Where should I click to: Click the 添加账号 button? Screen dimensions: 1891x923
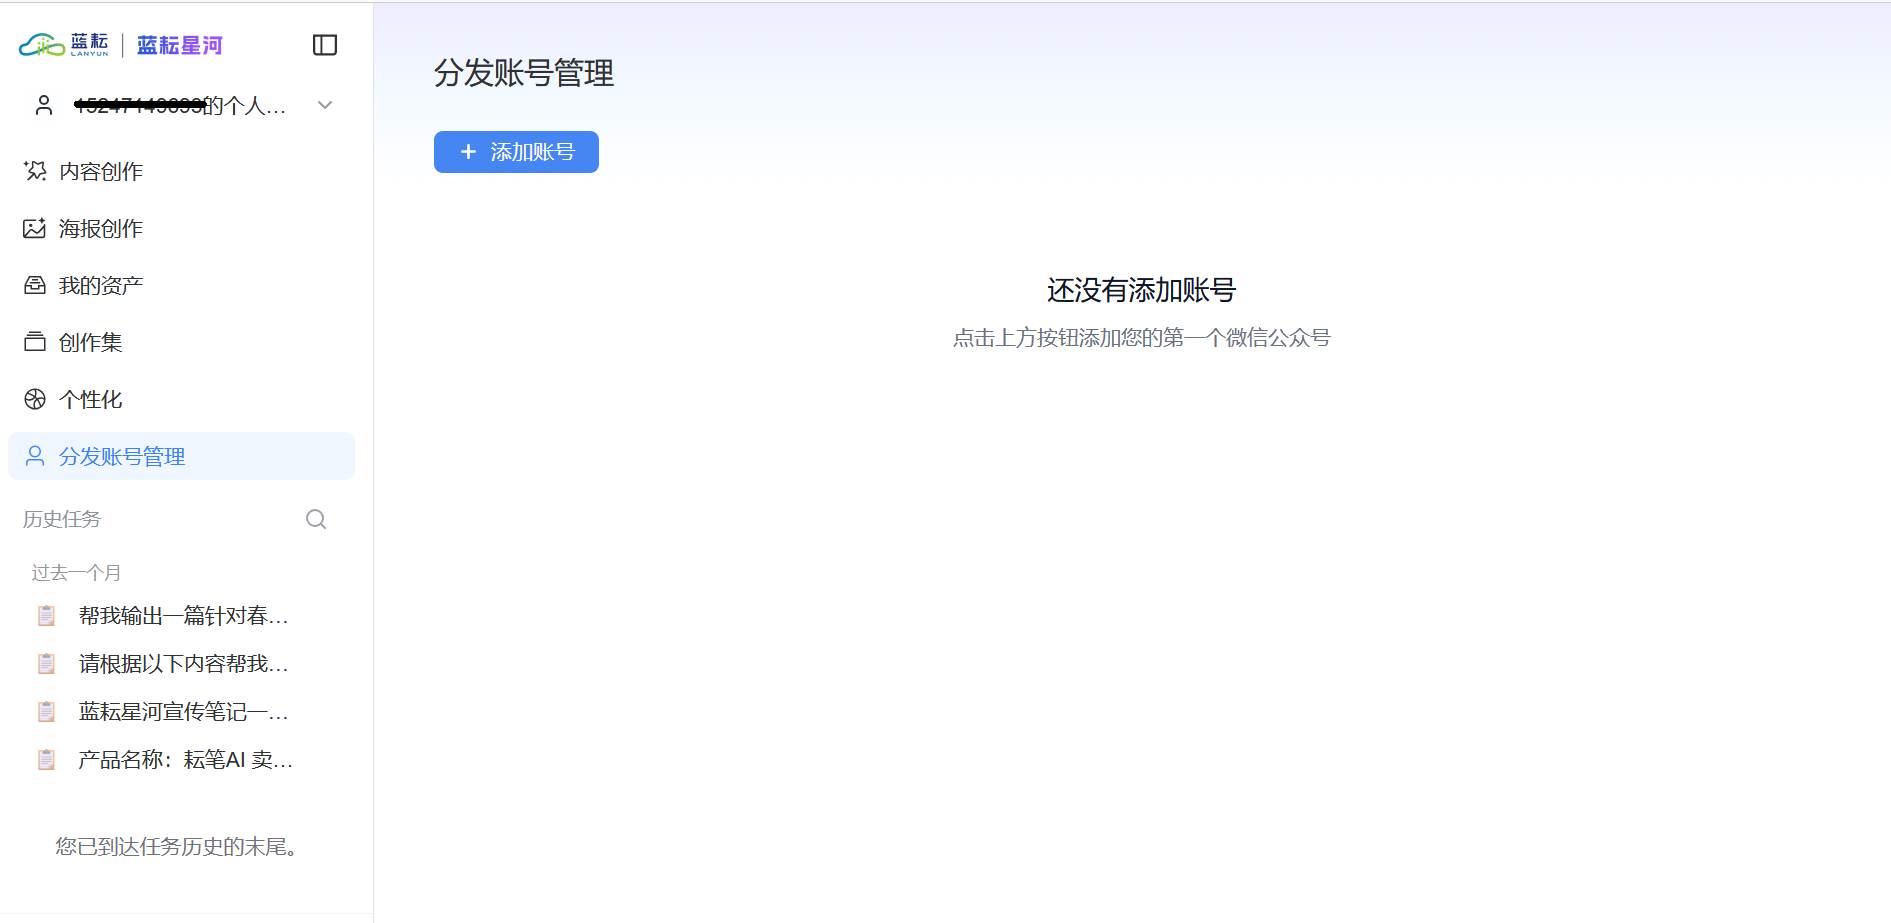point(516,152)
